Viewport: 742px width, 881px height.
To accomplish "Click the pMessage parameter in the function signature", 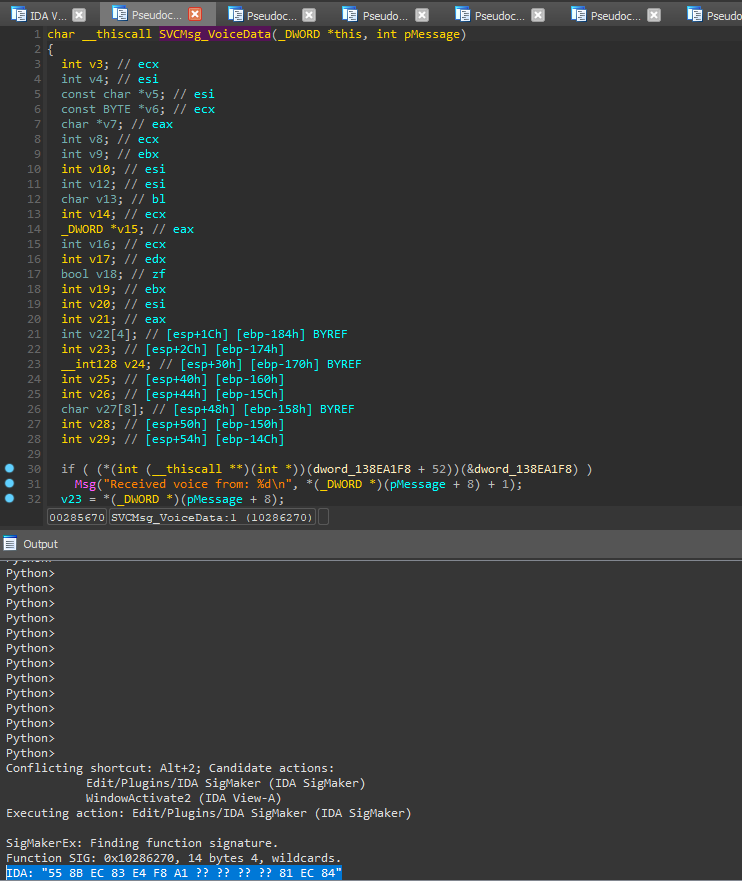I will coord(432,34).
